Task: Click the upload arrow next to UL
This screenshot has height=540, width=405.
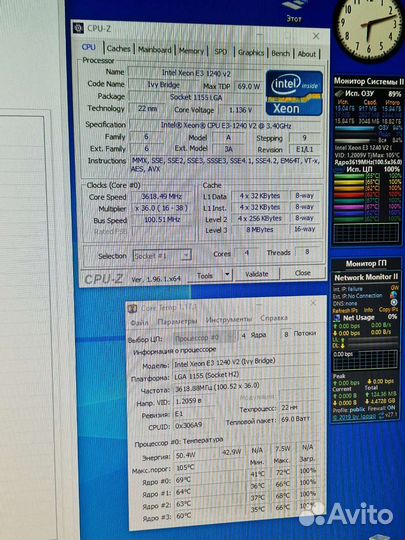Action: [343, 340]
